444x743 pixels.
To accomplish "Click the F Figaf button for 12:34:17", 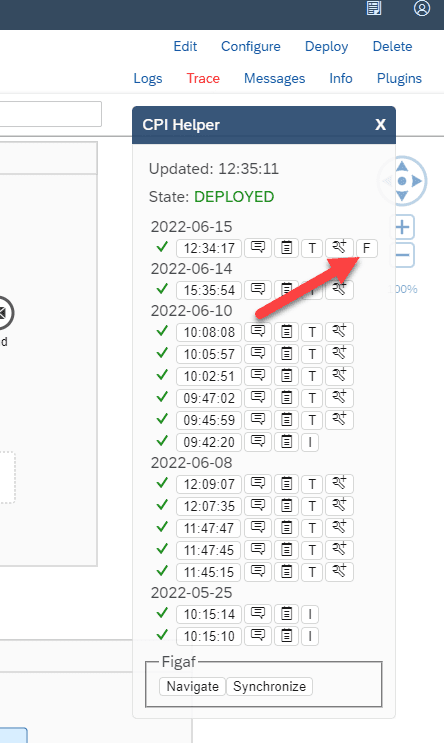I will point(366,248).
